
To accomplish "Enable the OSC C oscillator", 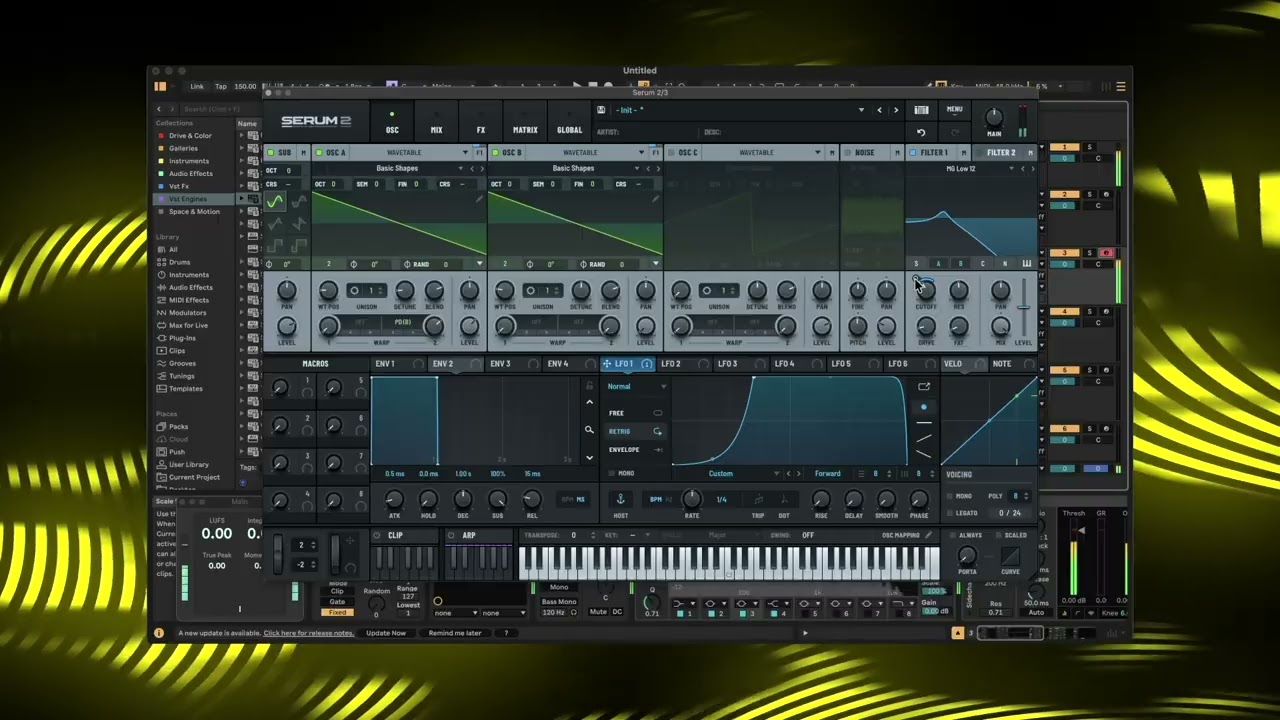I will click(x=671, y=153).
